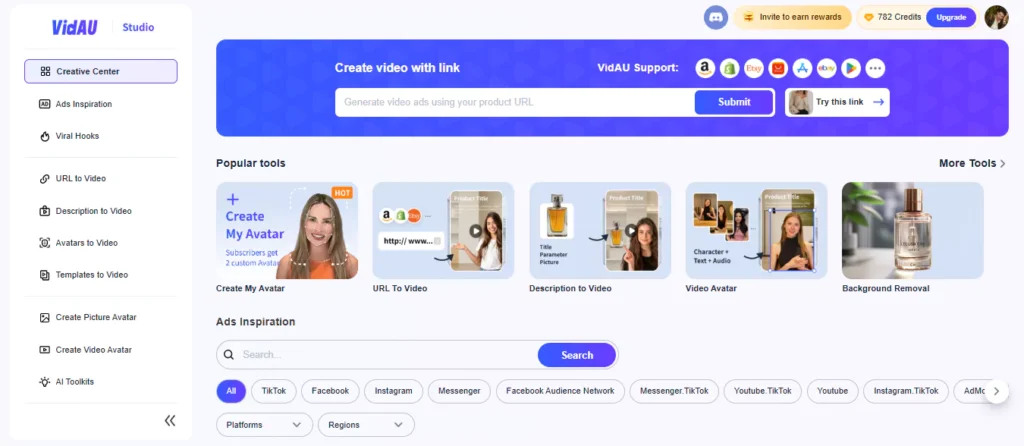Show more supported platforms ellipsis icon
This screenshot has height=446, width=1024.
(875, 68)
